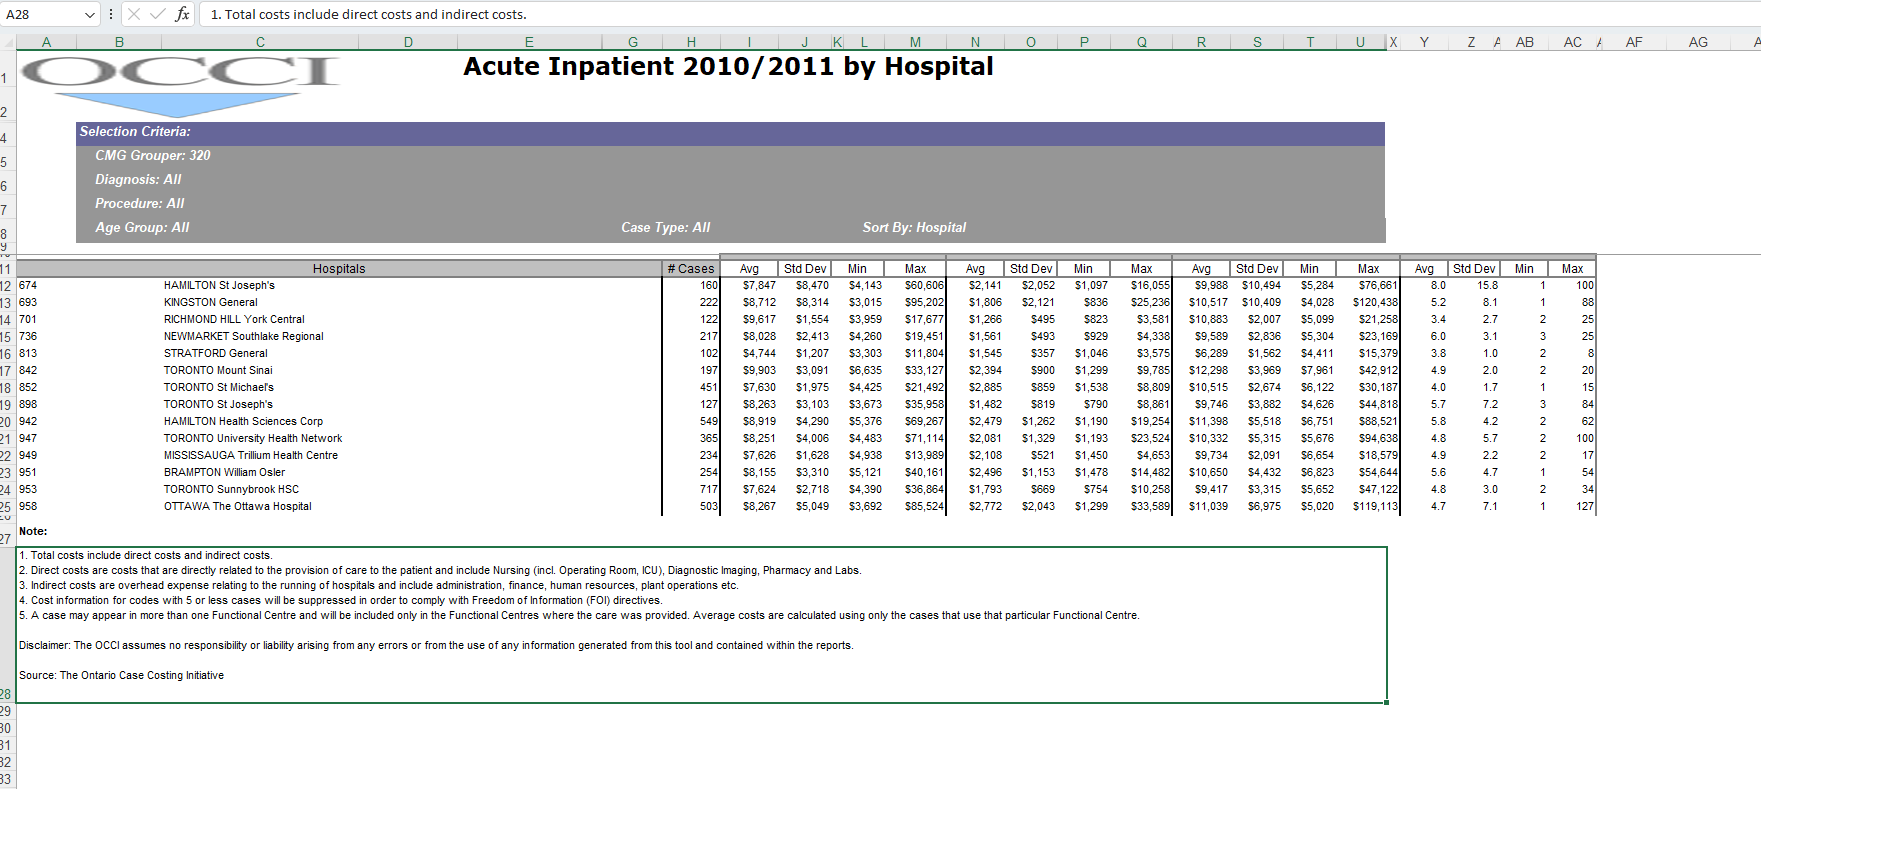This screenshot has width=1904, height=856.
Task: Select 'TORONTO University Health Network' cell
Action: click(253, 439)
